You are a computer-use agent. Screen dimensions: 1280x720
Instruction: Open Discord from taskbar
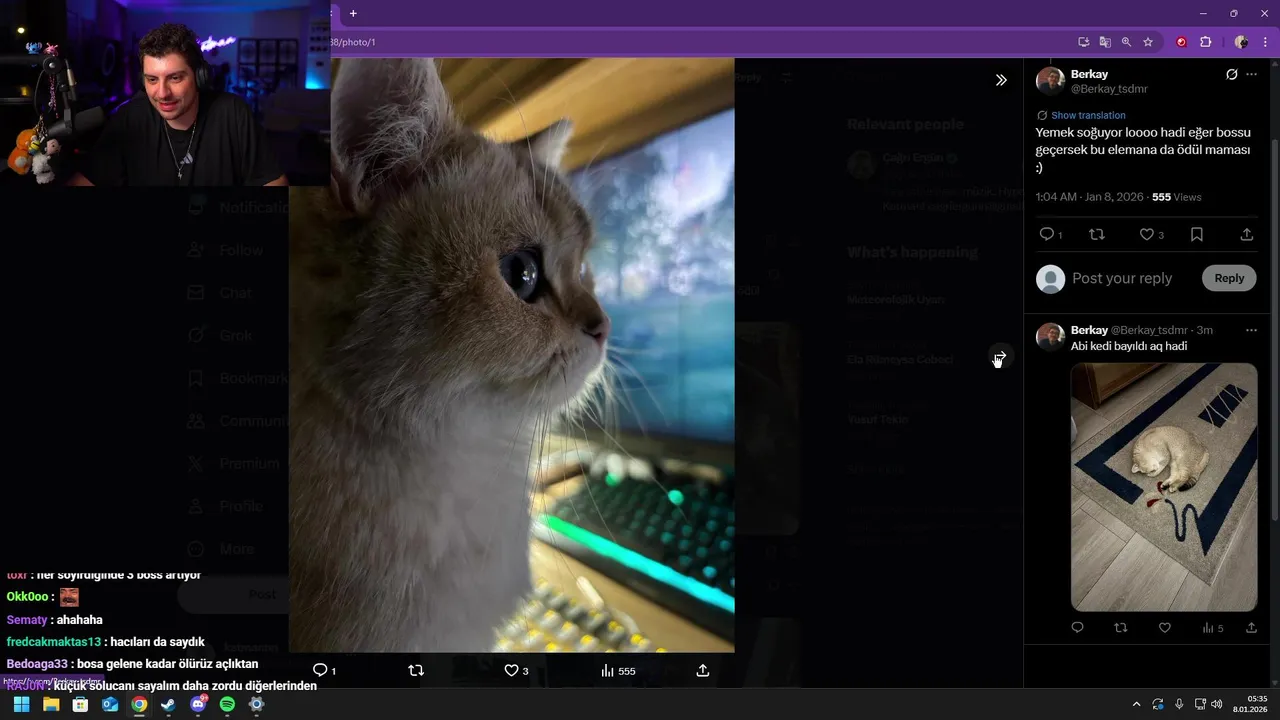tap(198, 704)
